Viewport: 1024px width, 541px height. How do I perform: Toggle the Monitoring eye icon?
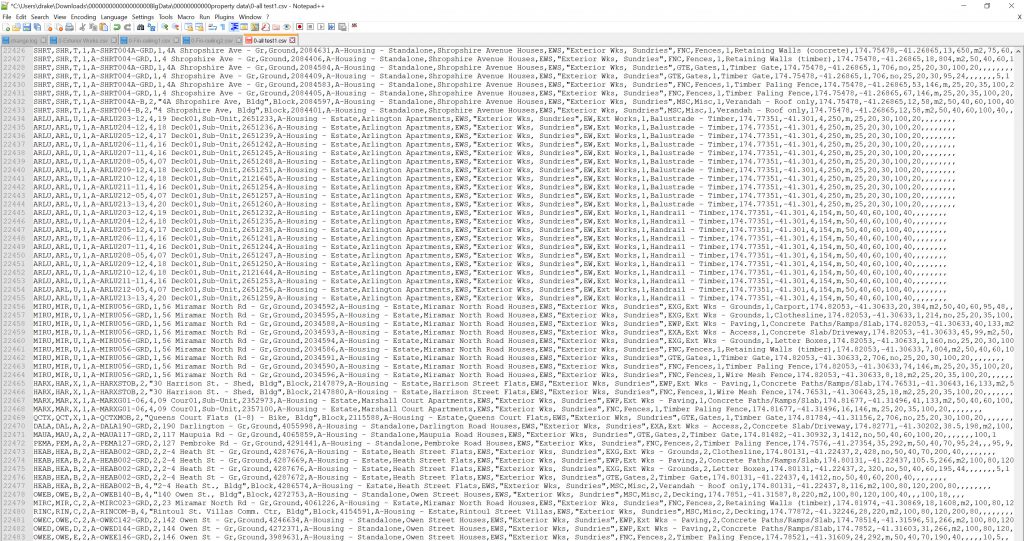(287, 27)
